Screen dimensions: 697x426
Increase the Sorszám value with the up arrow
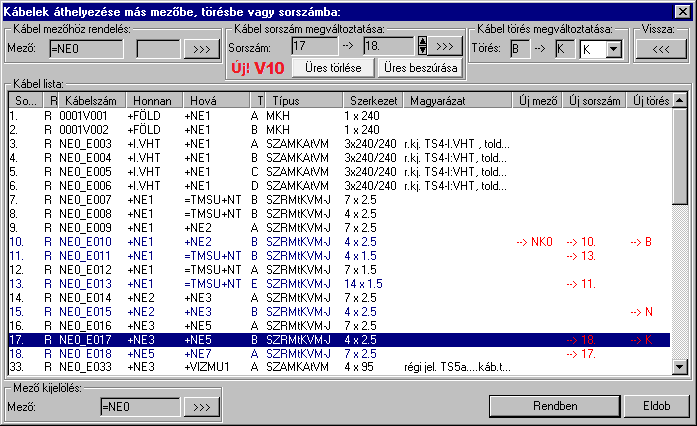click(x=421, y=42)
